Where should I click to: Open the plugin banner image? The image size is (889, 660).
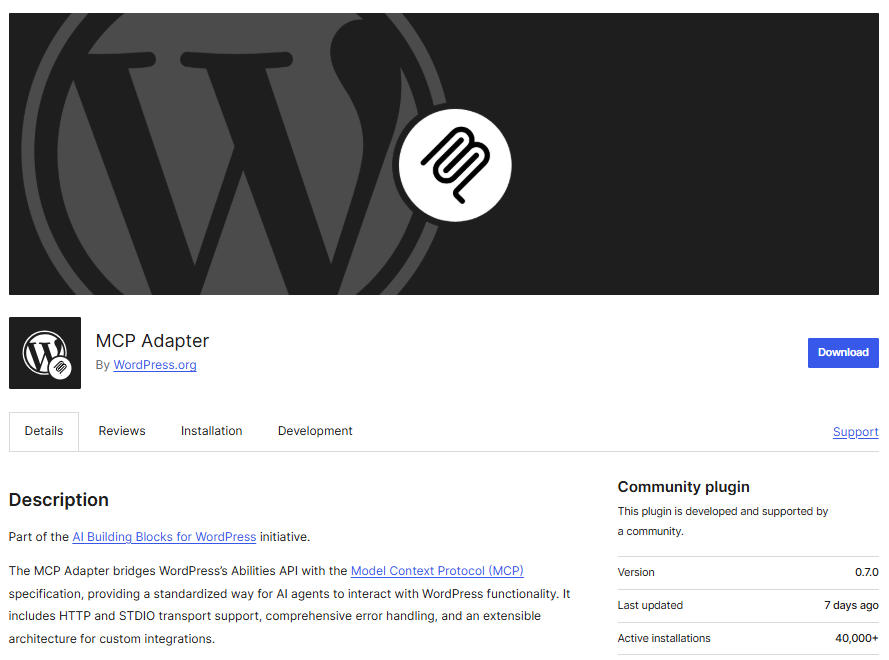point(444,154)
